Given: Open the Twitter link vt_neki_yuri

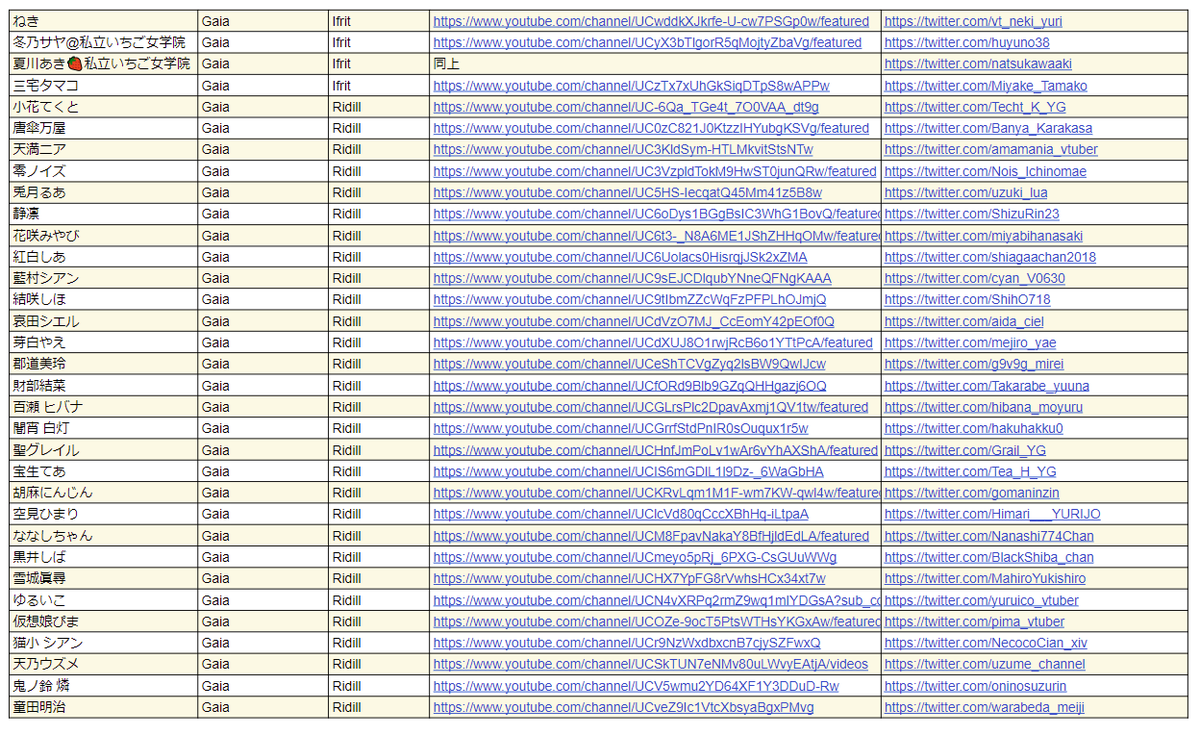Looking at the screenshot, I should 973,21.
